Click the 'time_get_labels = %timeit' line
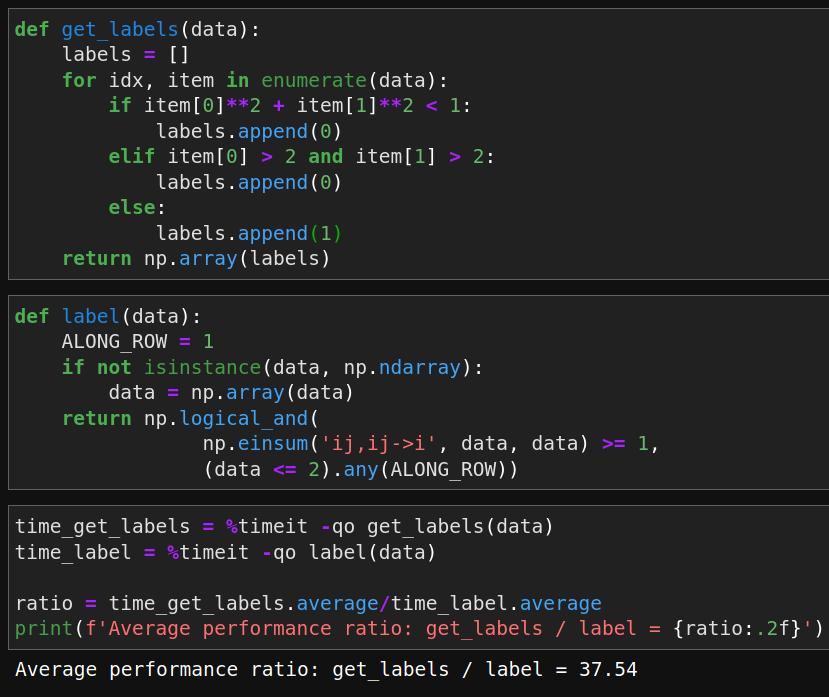This screenshot has height=697, width=829. pyautogui.click(x=284, y=527)
